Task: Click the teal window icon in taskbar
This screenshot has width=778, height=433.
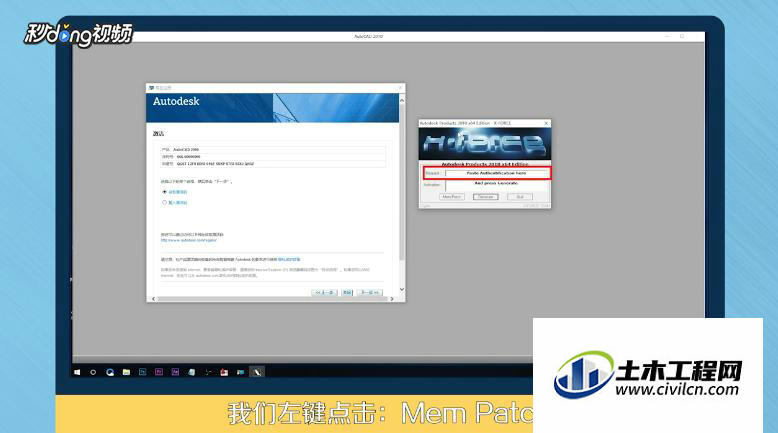Action: coord(241,372)
